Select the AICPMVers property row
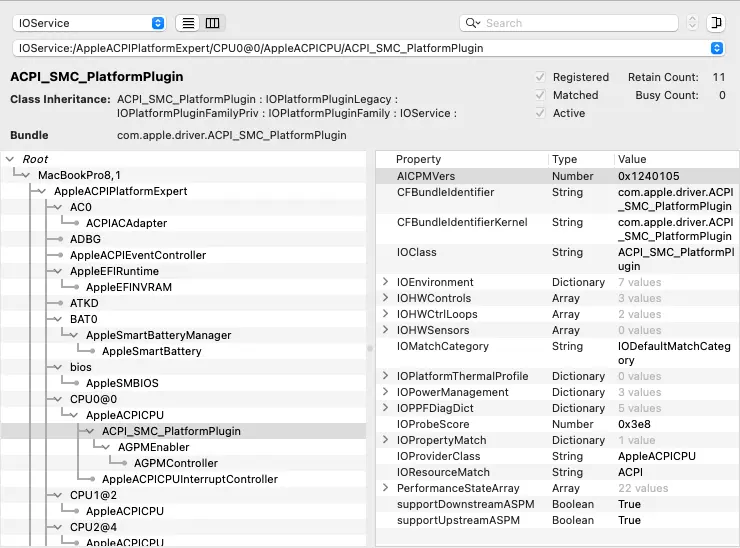 click(x=557, y=176)
